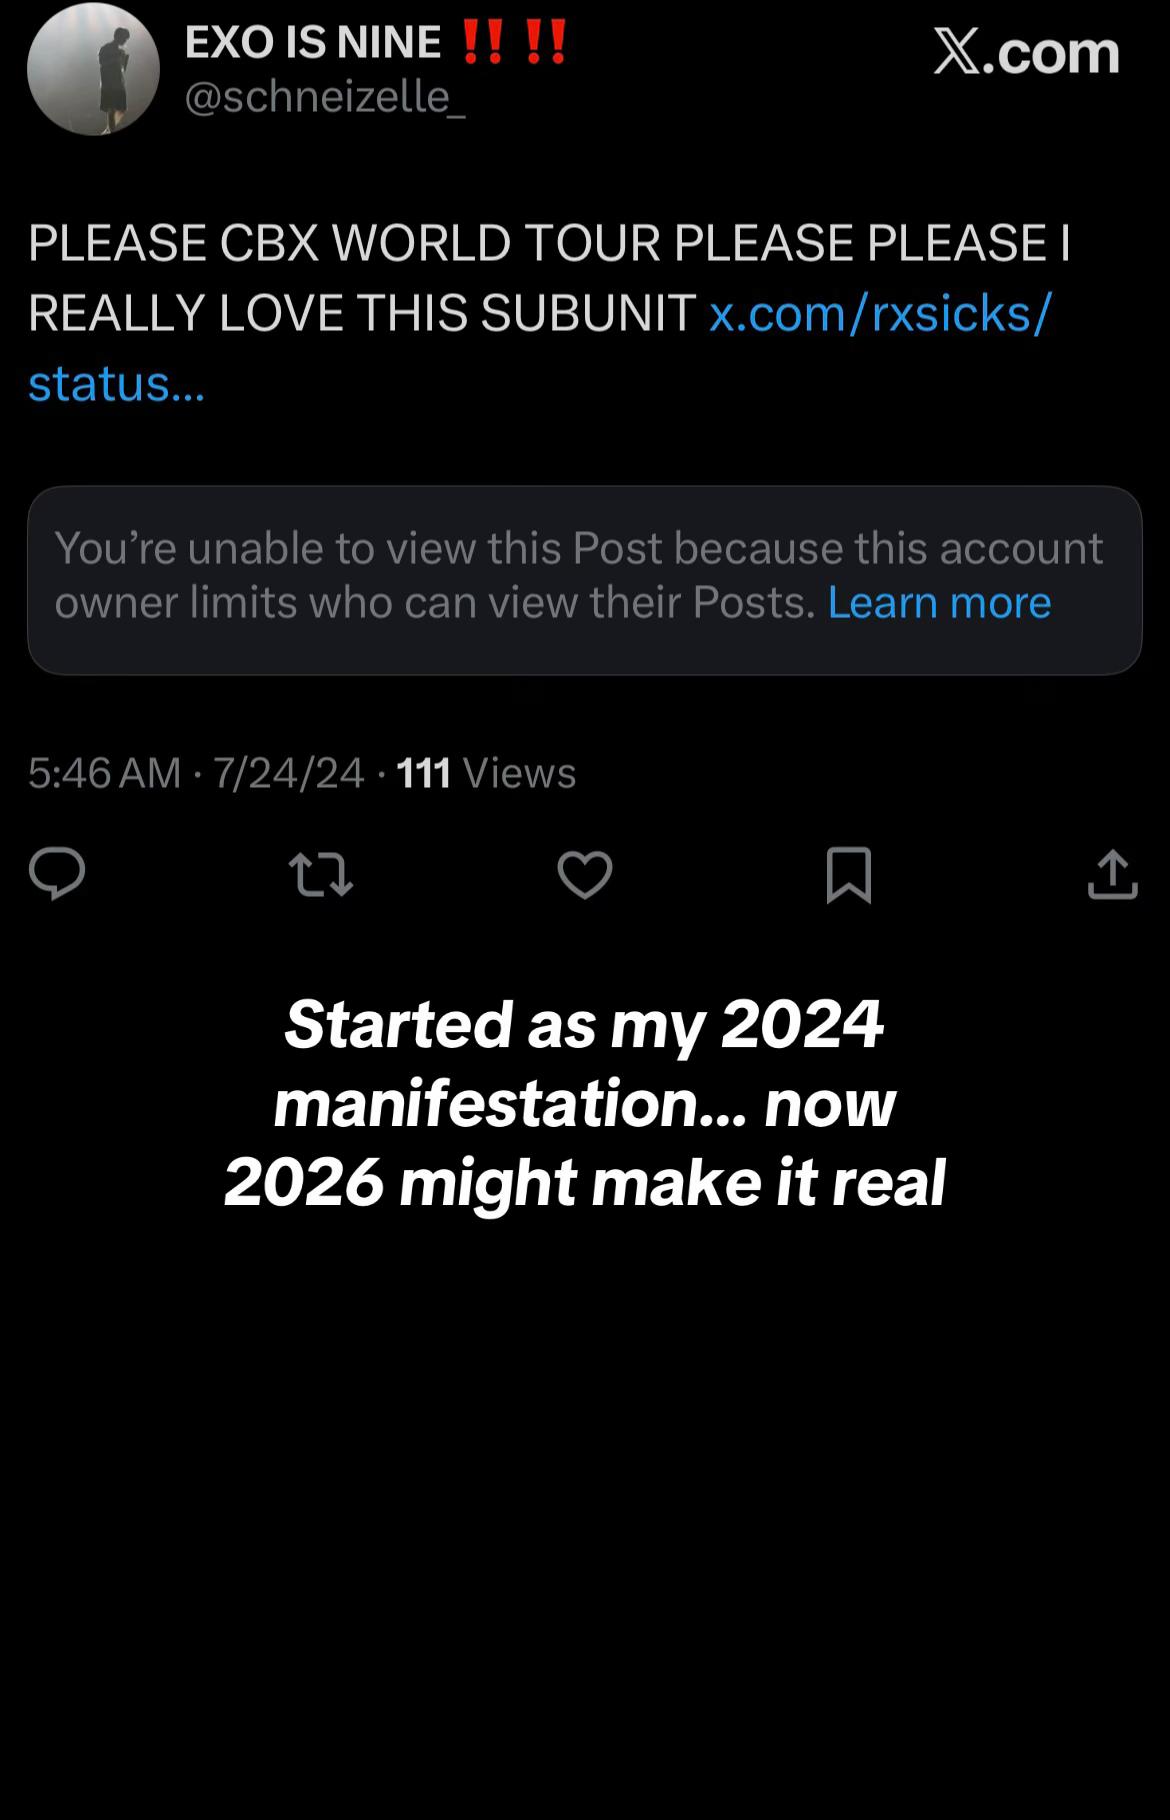The image size is (1170, 1820).
Task: Follow the x.com/rxsicks/ link
Action: pyautogui.click(x=880, y=313)
